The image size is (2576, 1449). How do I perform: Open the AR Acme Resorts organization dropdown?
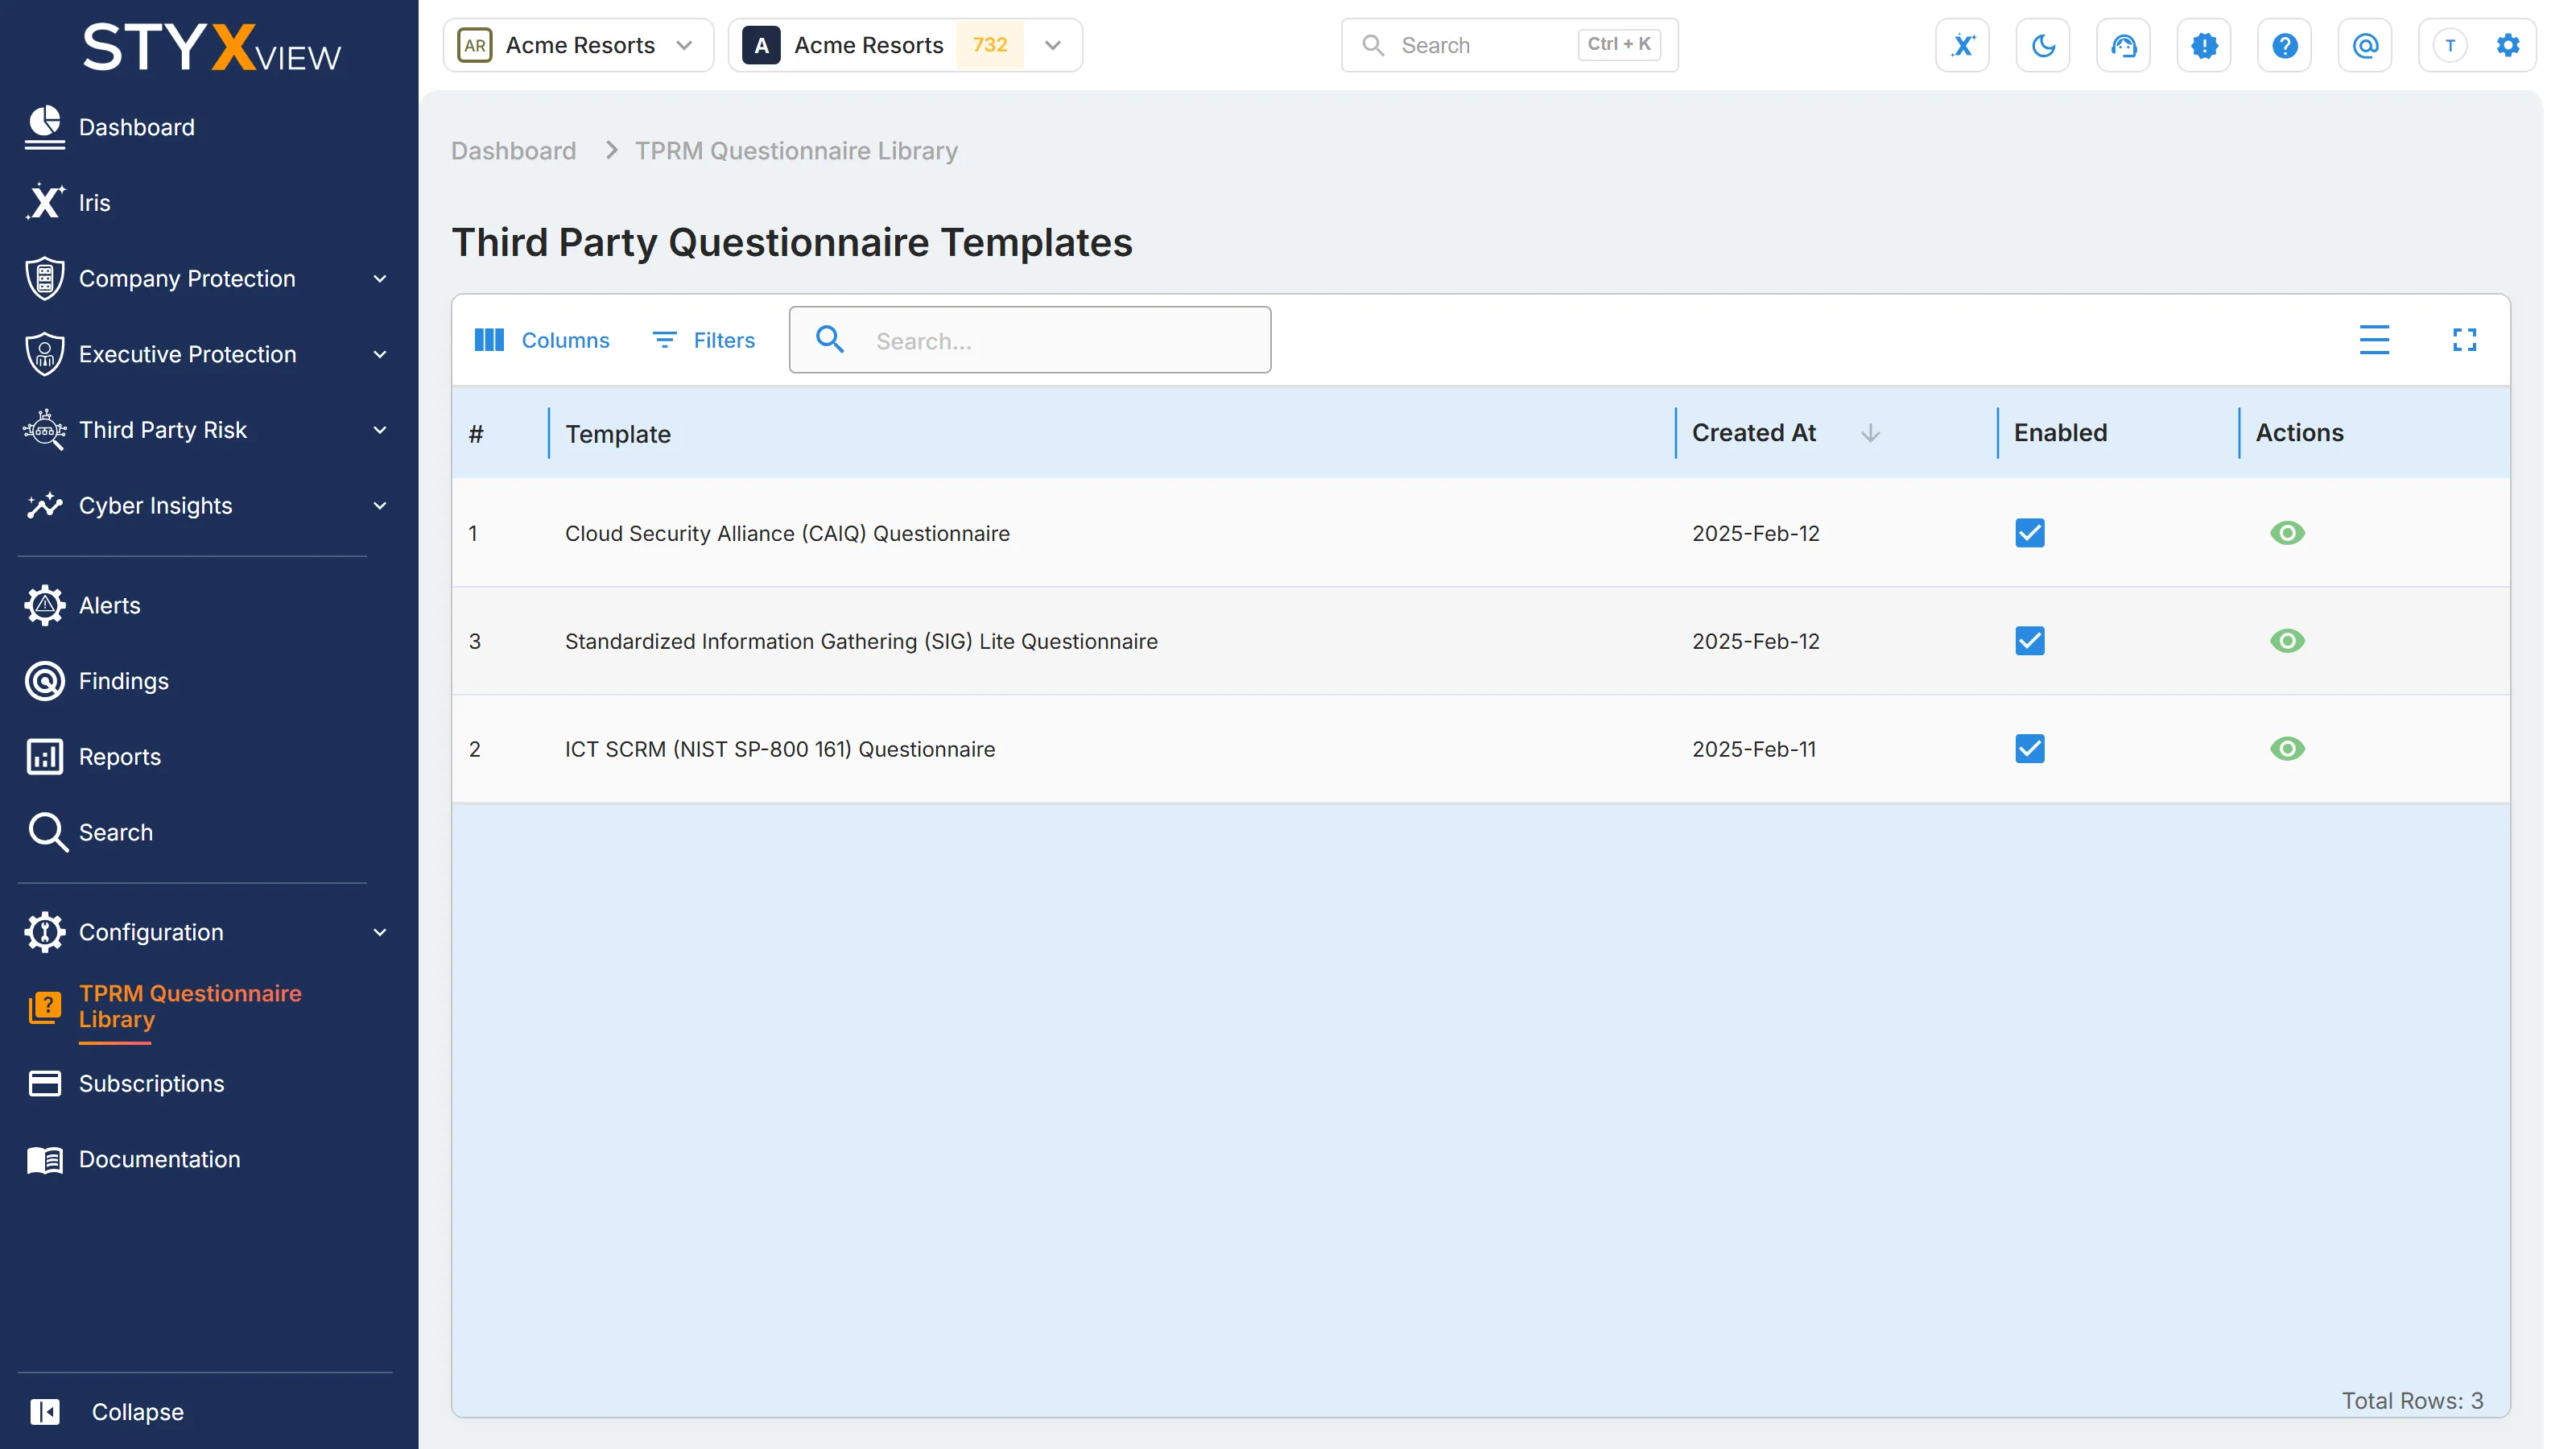578,45
